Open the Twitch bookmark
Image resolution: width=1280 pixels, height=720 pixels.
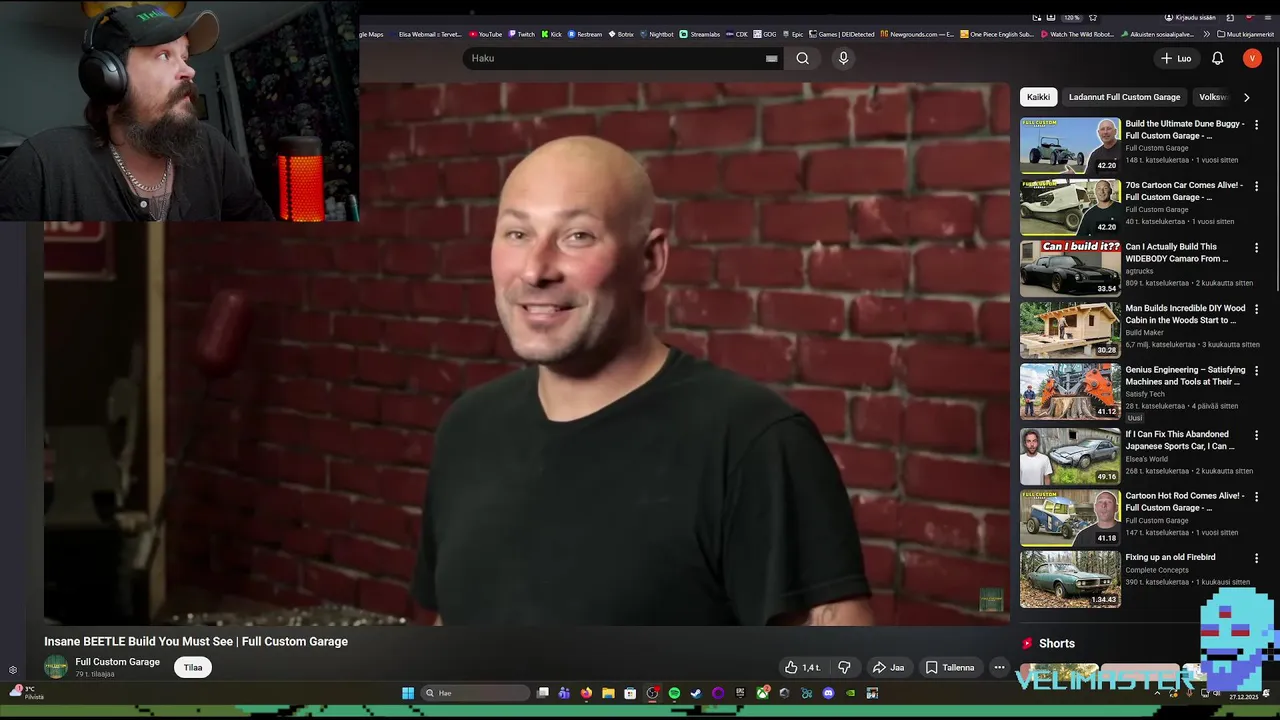click(x=521, y=34)
